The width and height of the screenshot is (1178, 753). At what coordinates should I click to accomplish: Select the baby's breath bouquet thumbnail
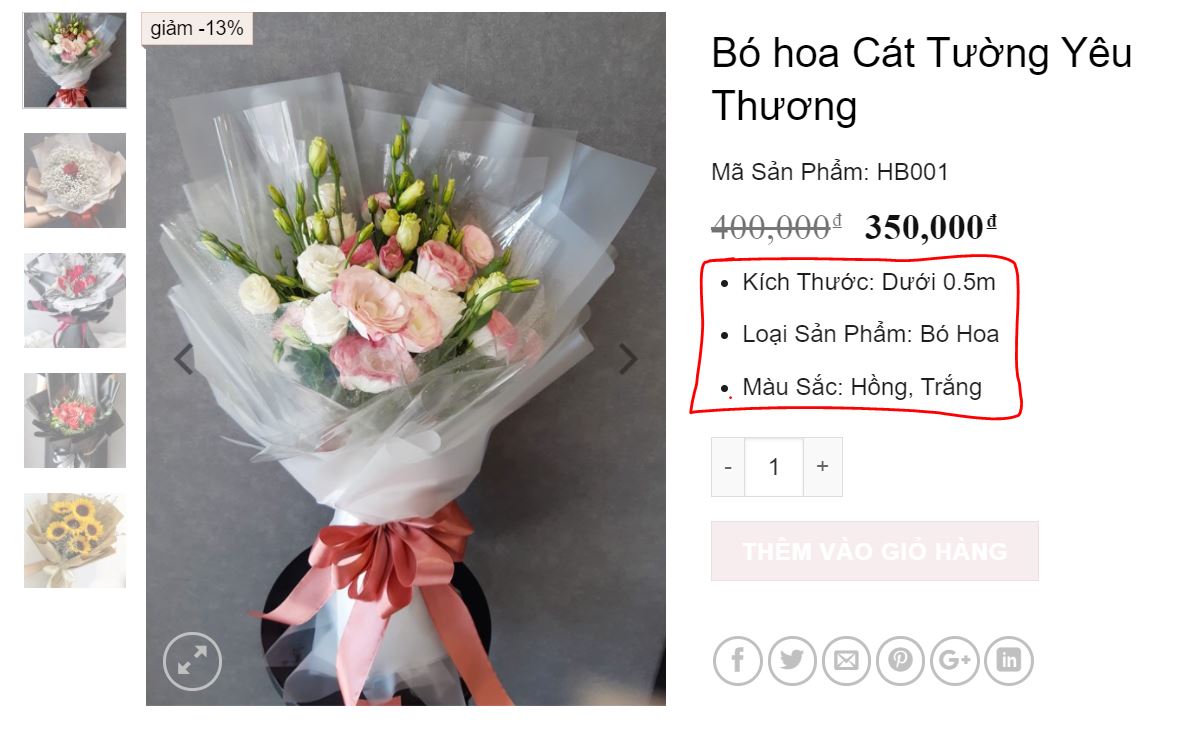74,180
